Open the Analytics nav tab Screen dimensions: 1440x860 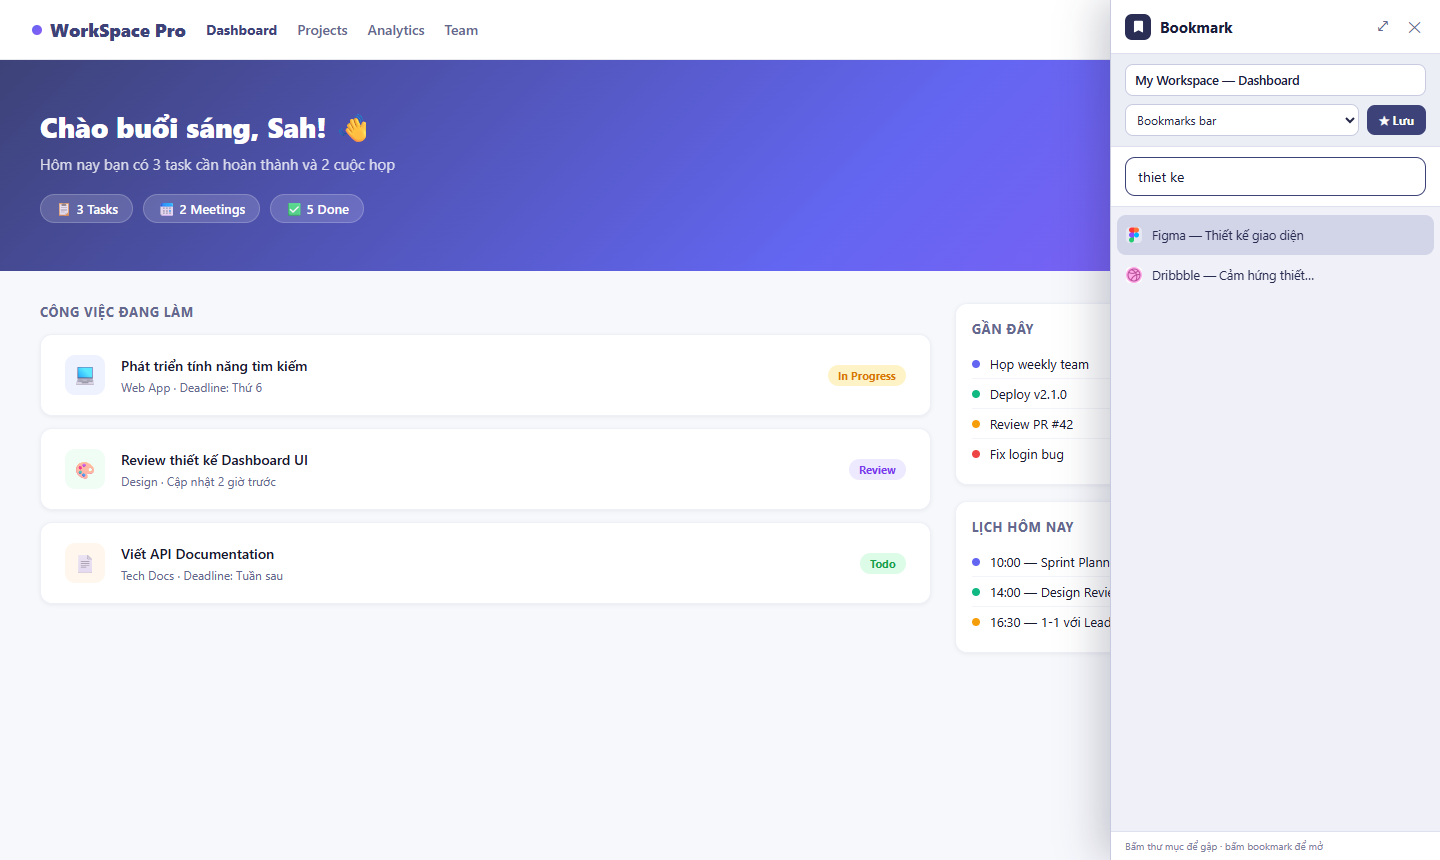coord(396,30)
